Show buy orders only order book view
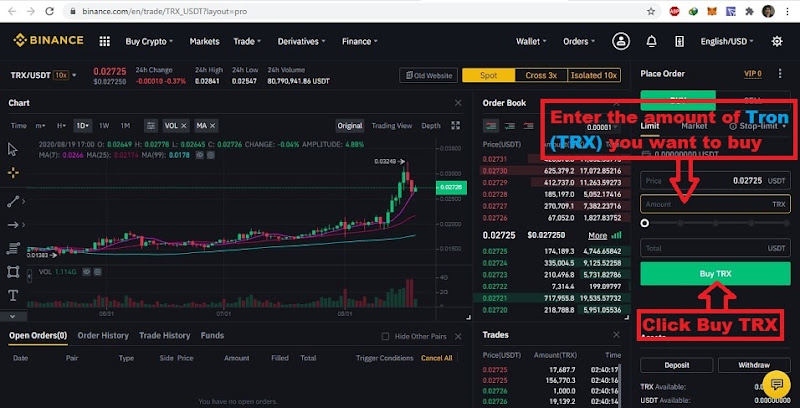Viewport: 800px width, 408px height. point(510,125)
